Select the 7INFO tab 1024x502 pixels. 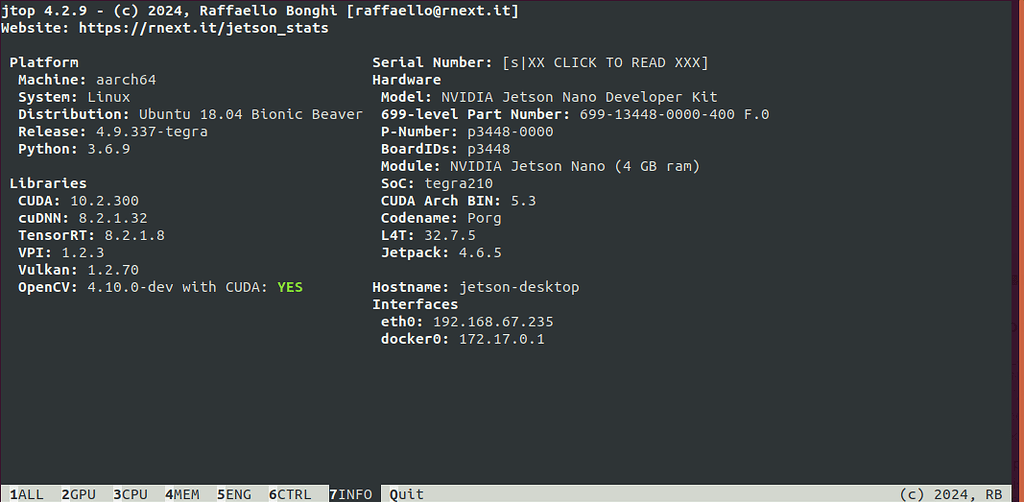click(351, 495)
